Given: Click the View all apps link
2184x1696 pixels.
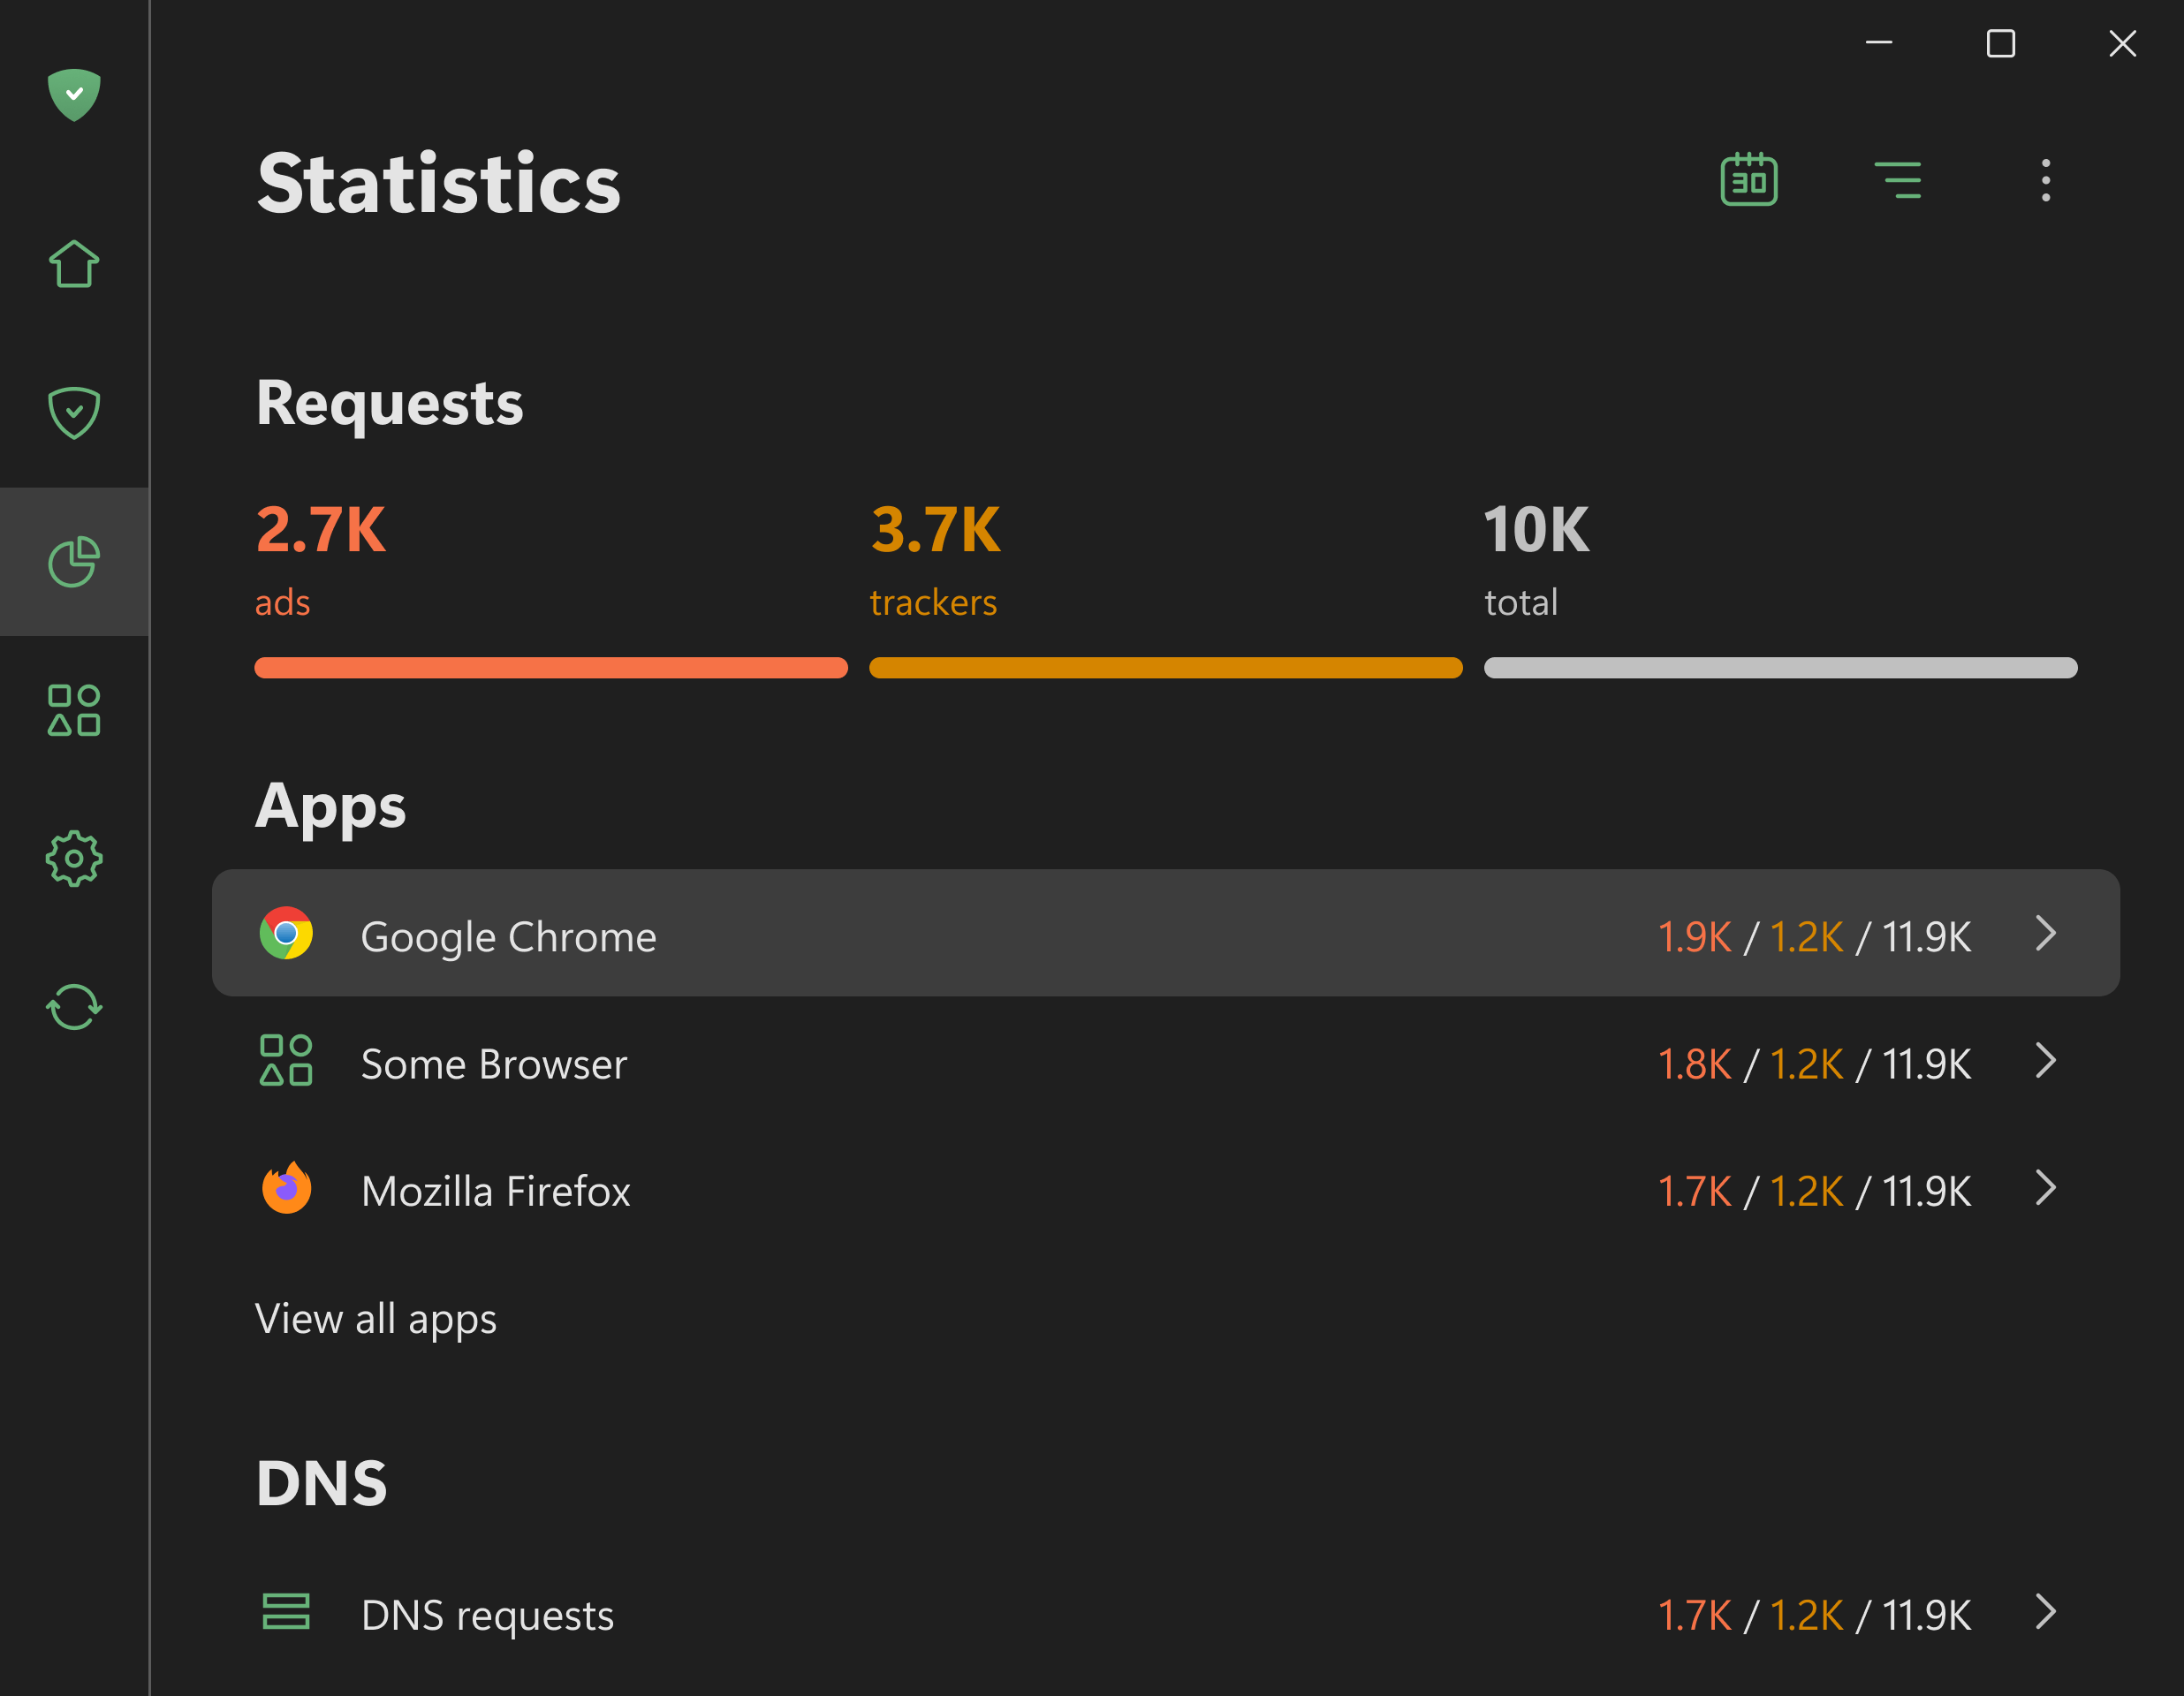Looking at the screenshot, I should tap(376, 1319).
